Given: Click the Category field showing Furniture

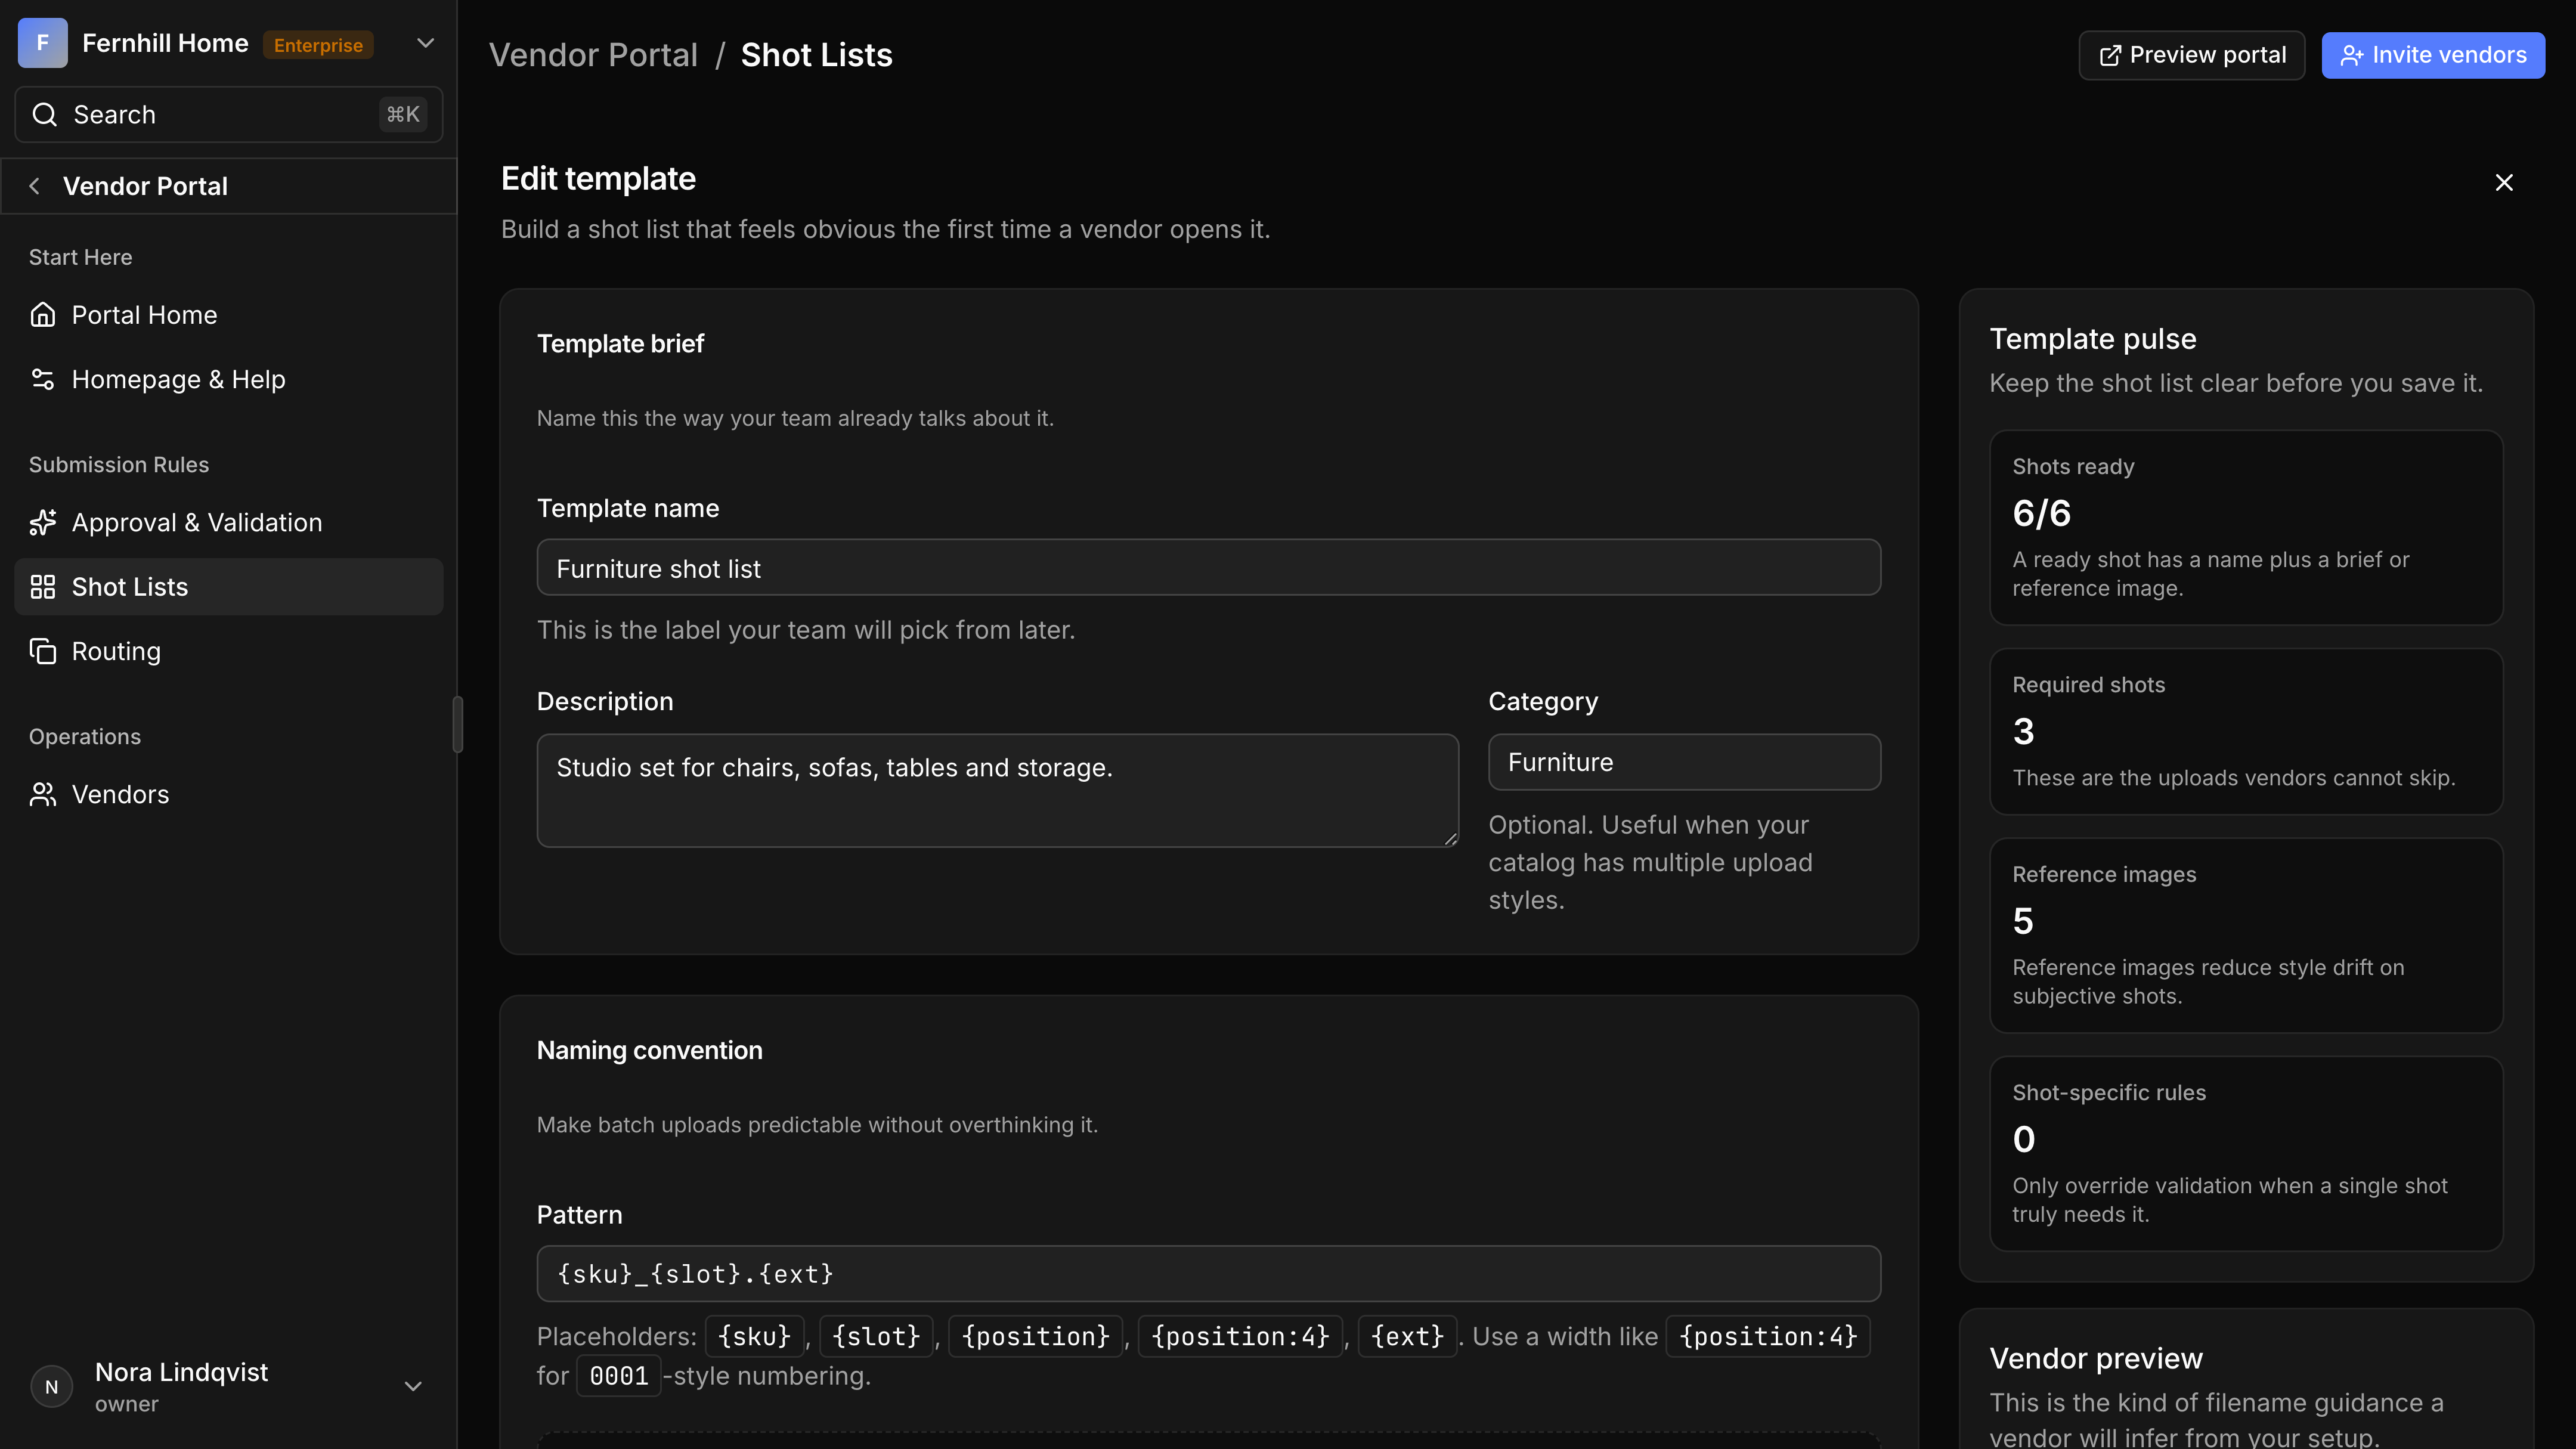Looking at the screenshot, I should click(1684, 762).
